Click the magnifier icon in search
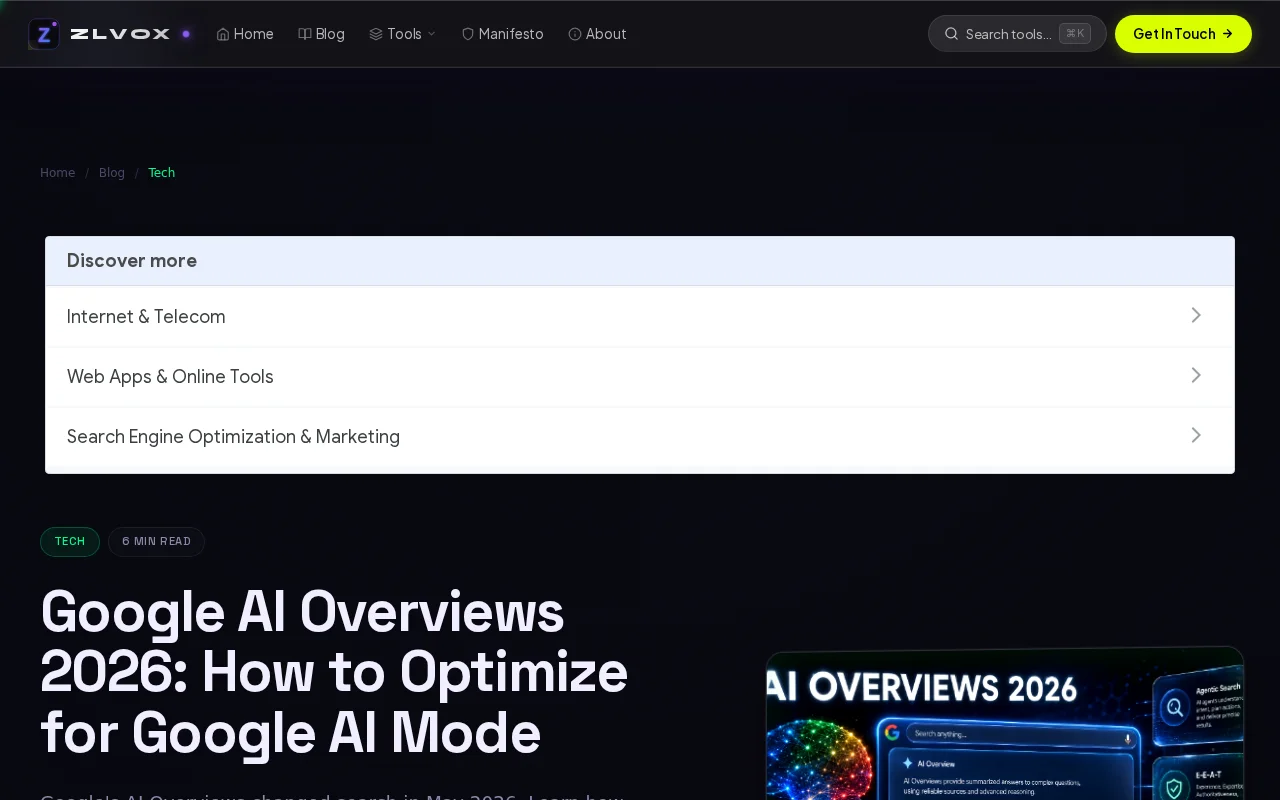 951,34
